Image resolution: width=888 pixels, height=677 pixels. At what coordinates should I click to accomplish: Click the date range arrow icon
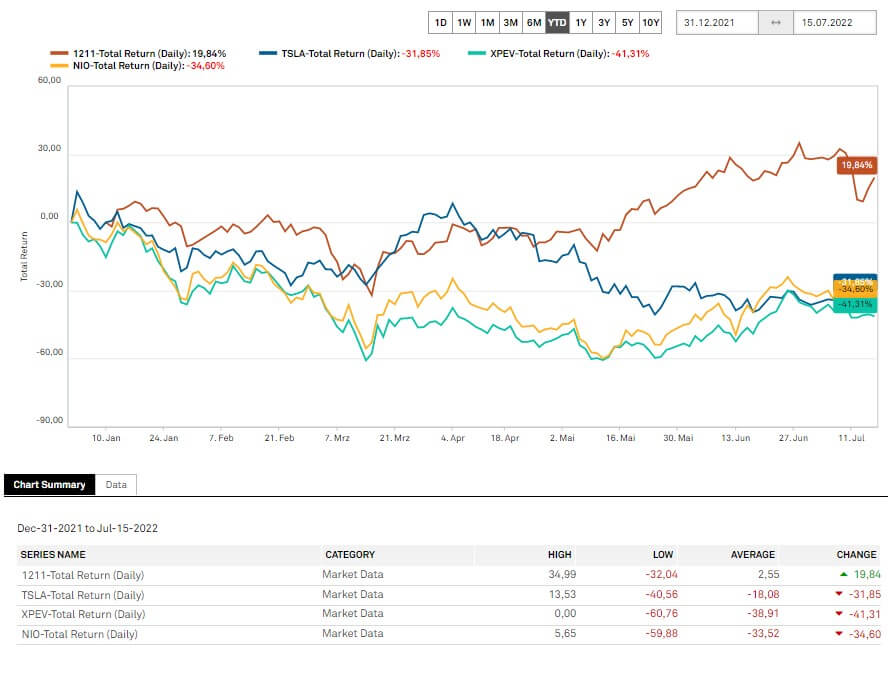click(775, 22)
